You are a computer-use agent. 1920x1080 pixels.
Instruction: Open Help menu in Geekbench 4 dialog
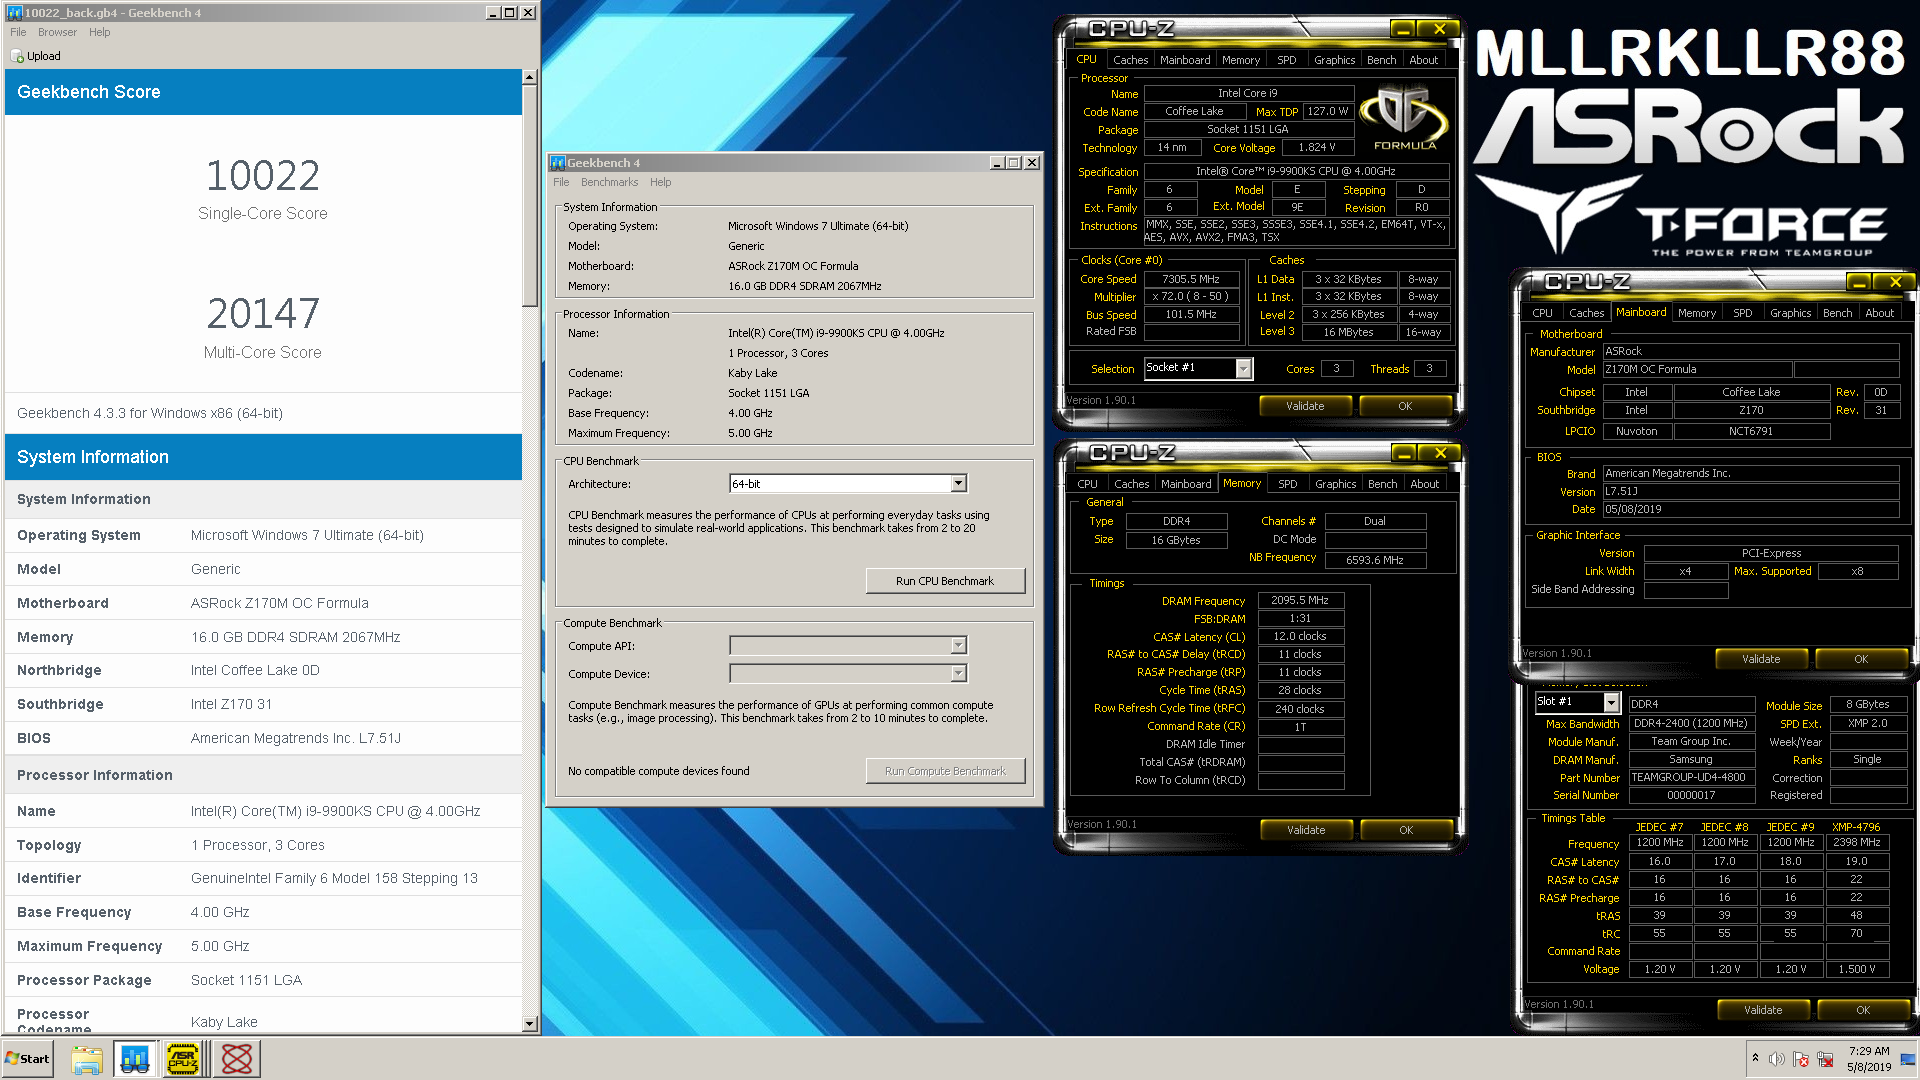point(660,182)
